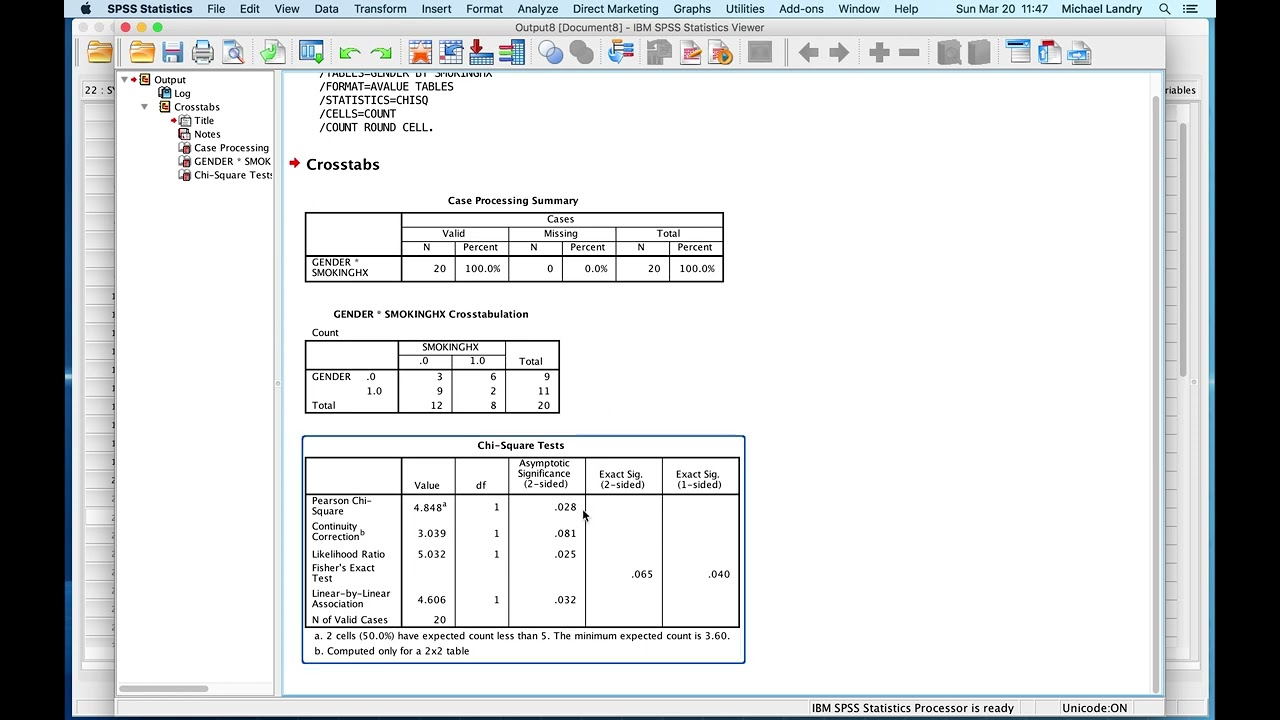Open the Utilities menu
1280x720 pixels.
pos(745,9)
